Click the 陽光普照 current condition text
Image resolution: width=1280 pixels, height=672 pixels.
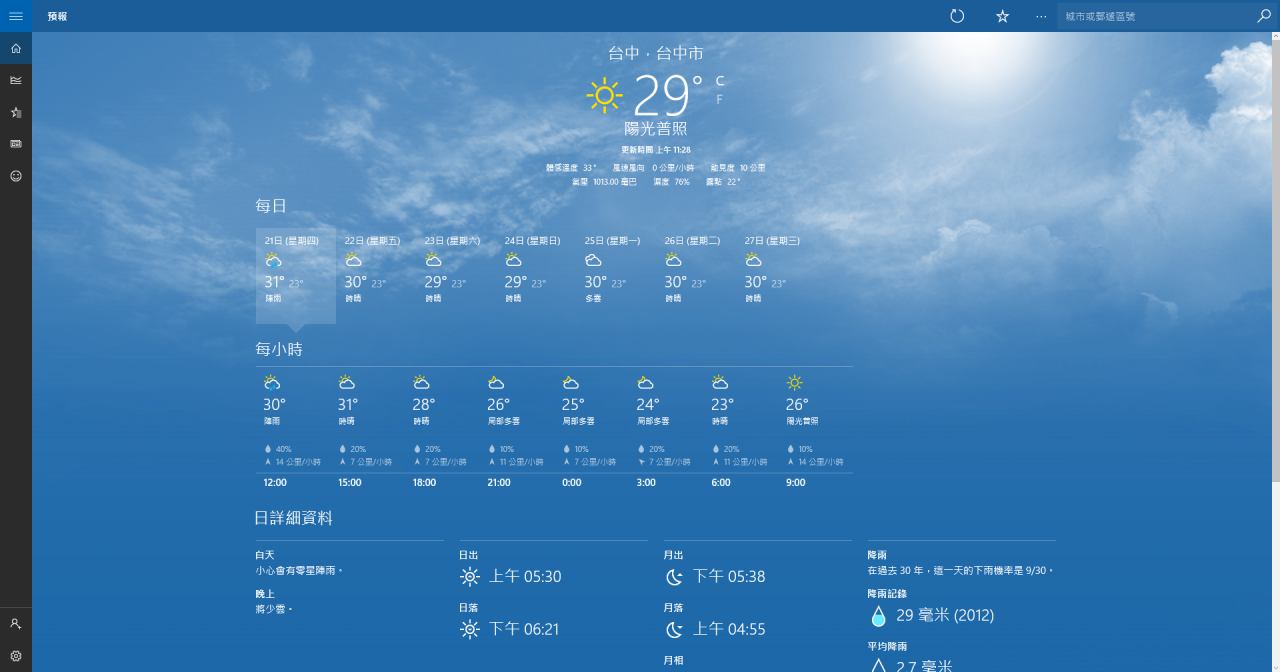(x=656, y=129)
